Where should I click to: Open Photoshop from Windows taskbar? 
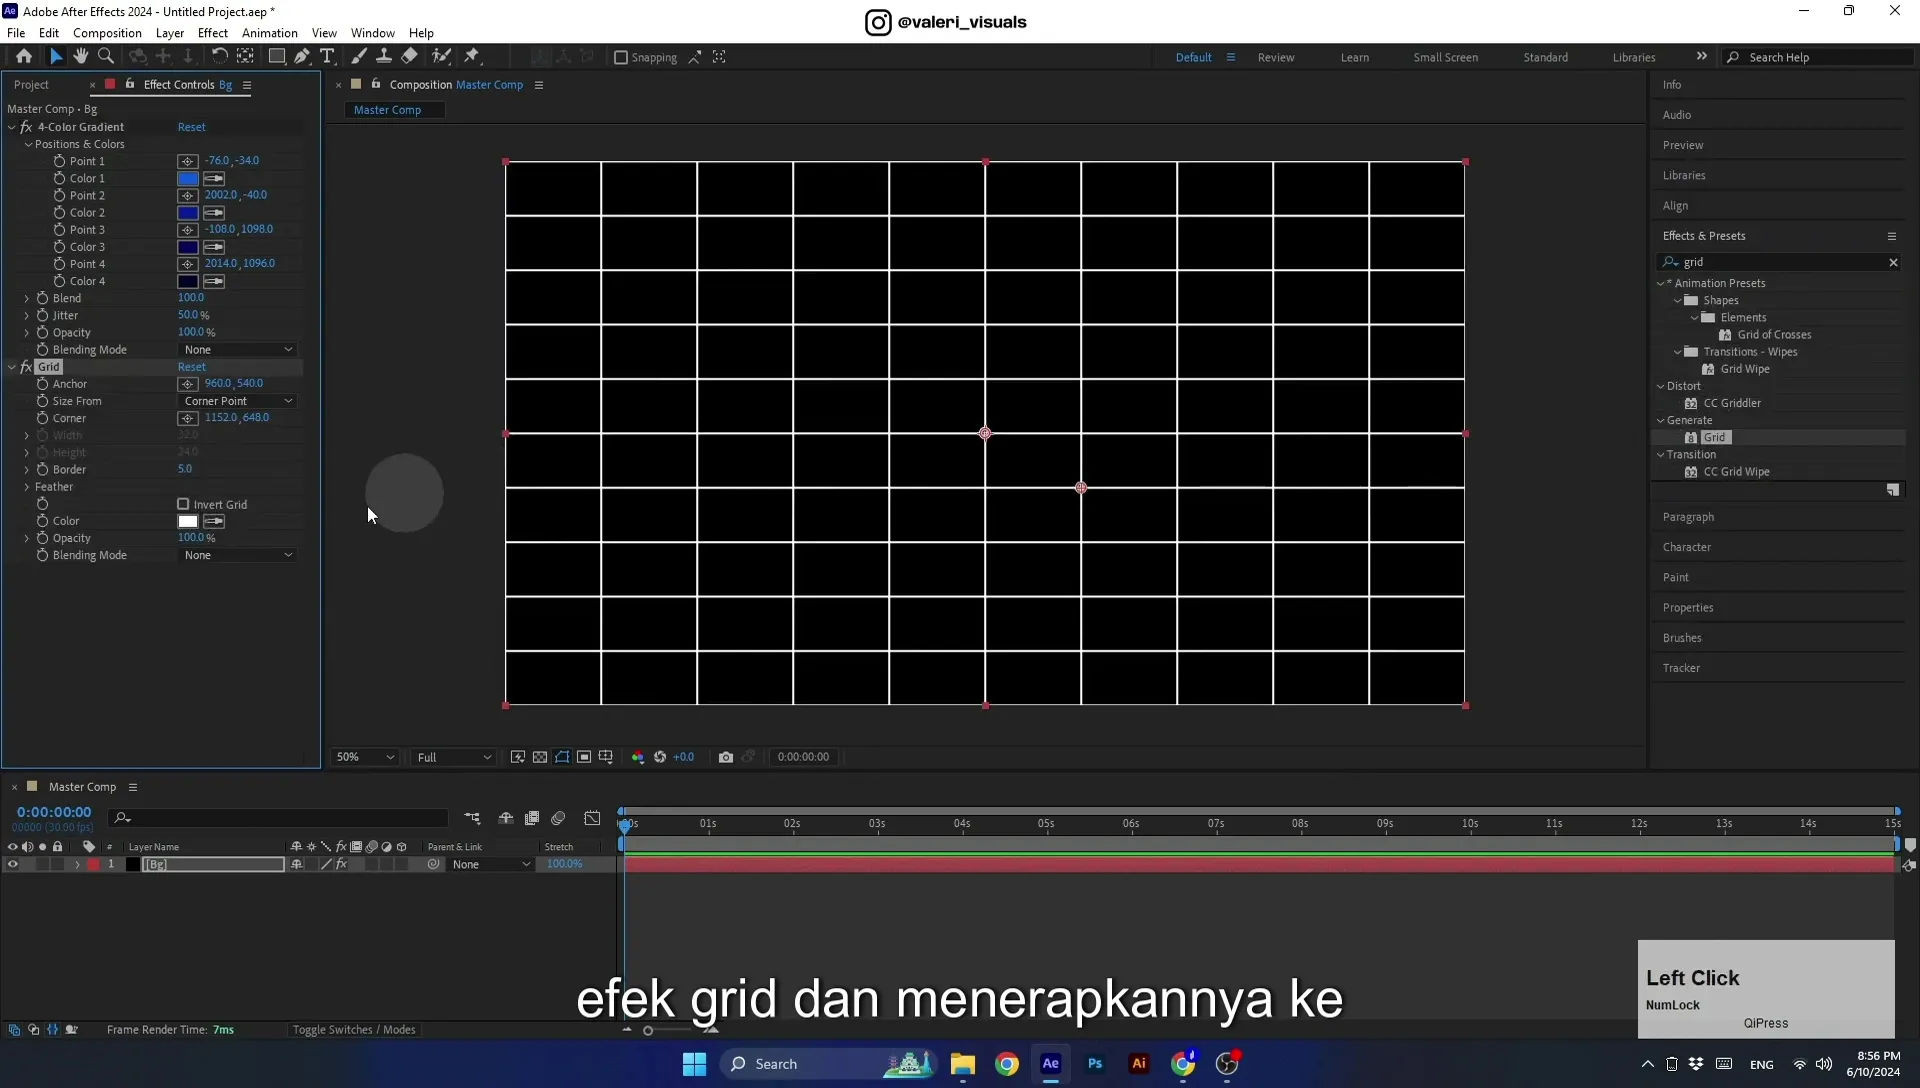point(1095,1064)
